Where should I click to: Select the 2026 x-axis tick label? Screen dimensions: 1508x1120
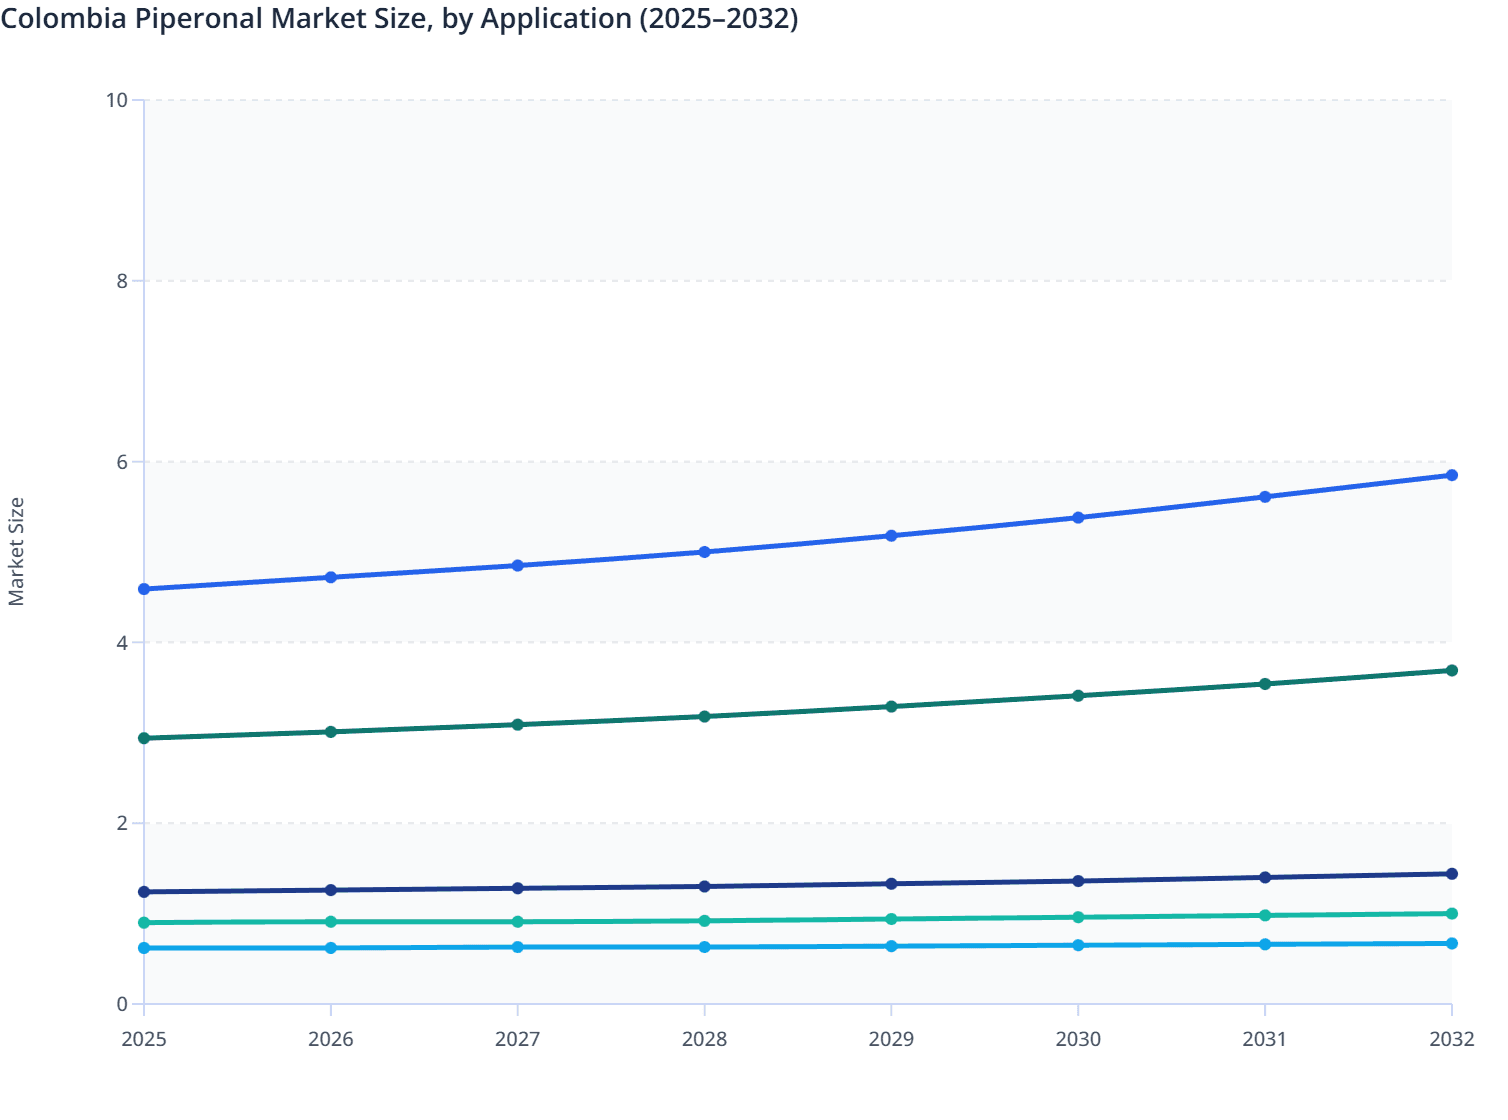coord(331,1039)
